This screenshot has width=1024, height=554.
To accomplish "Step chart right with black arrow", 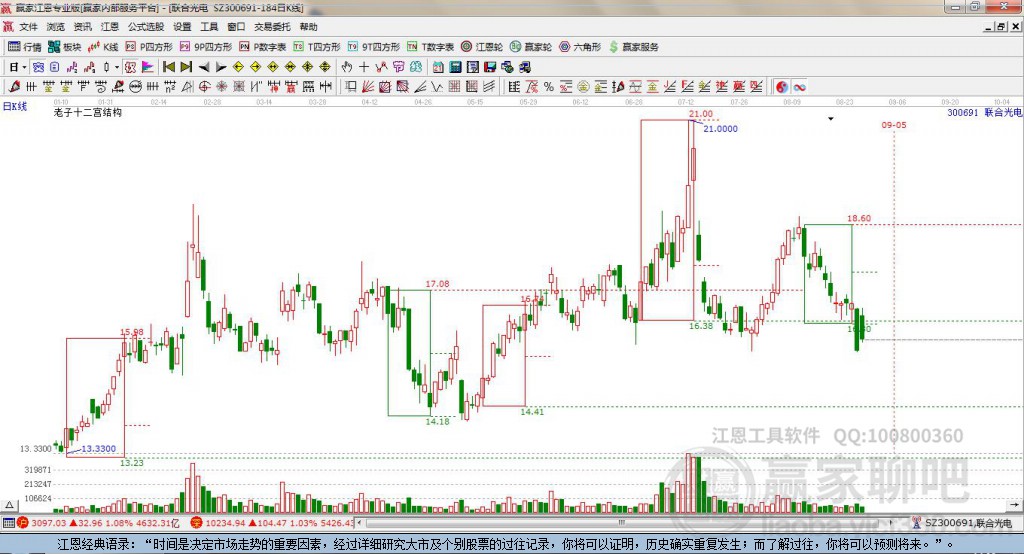I will pyautogui.click(x=221, y=67).
